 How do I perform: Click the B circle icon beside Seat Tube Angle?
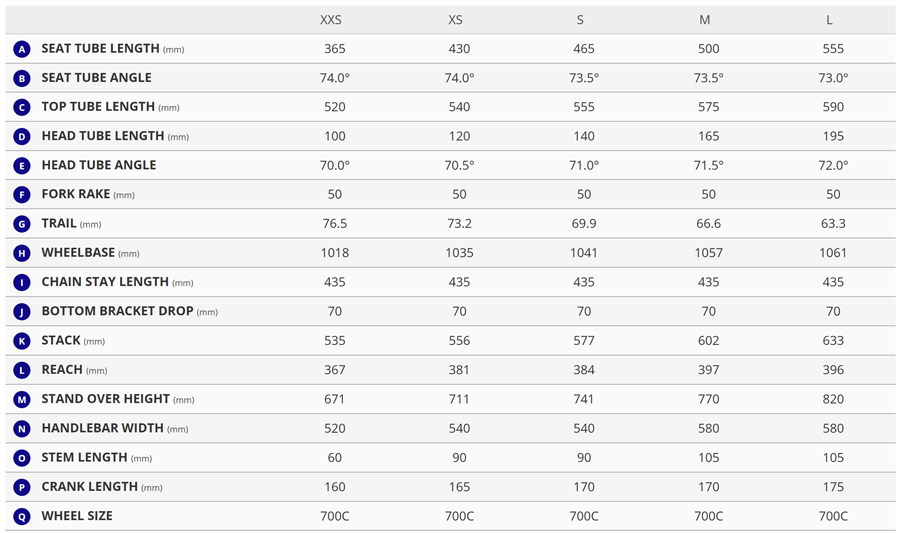coord(22,78)
